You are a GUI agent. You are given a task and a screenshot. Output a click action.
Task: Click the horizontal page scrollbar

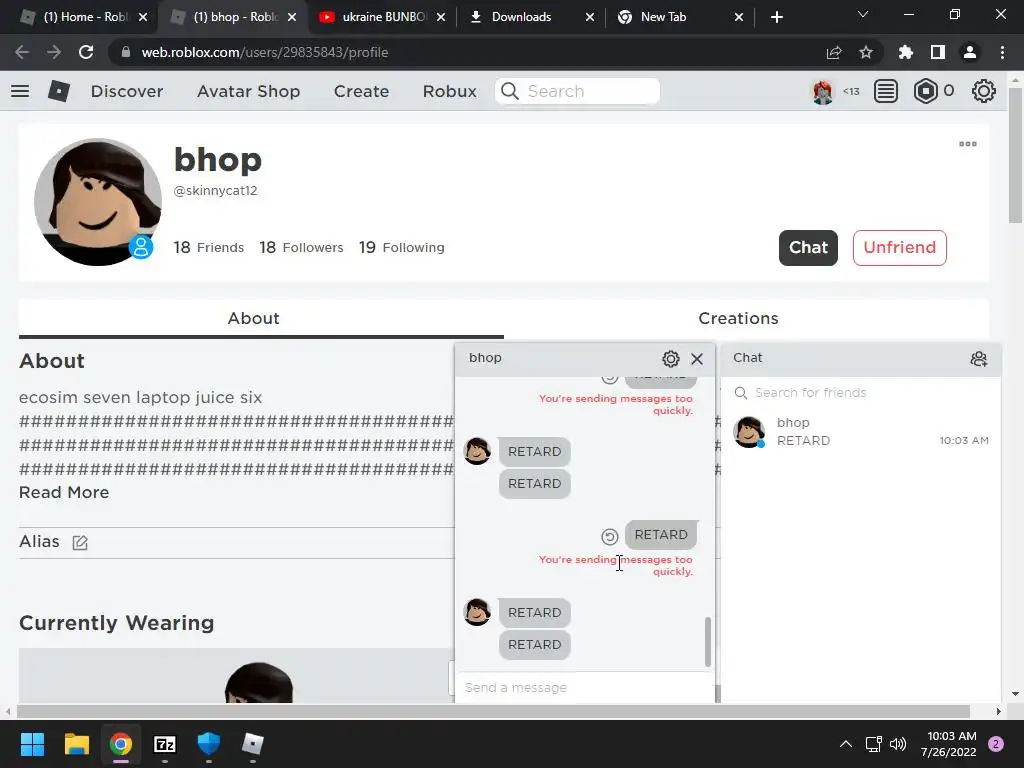[x=493, y=711]
